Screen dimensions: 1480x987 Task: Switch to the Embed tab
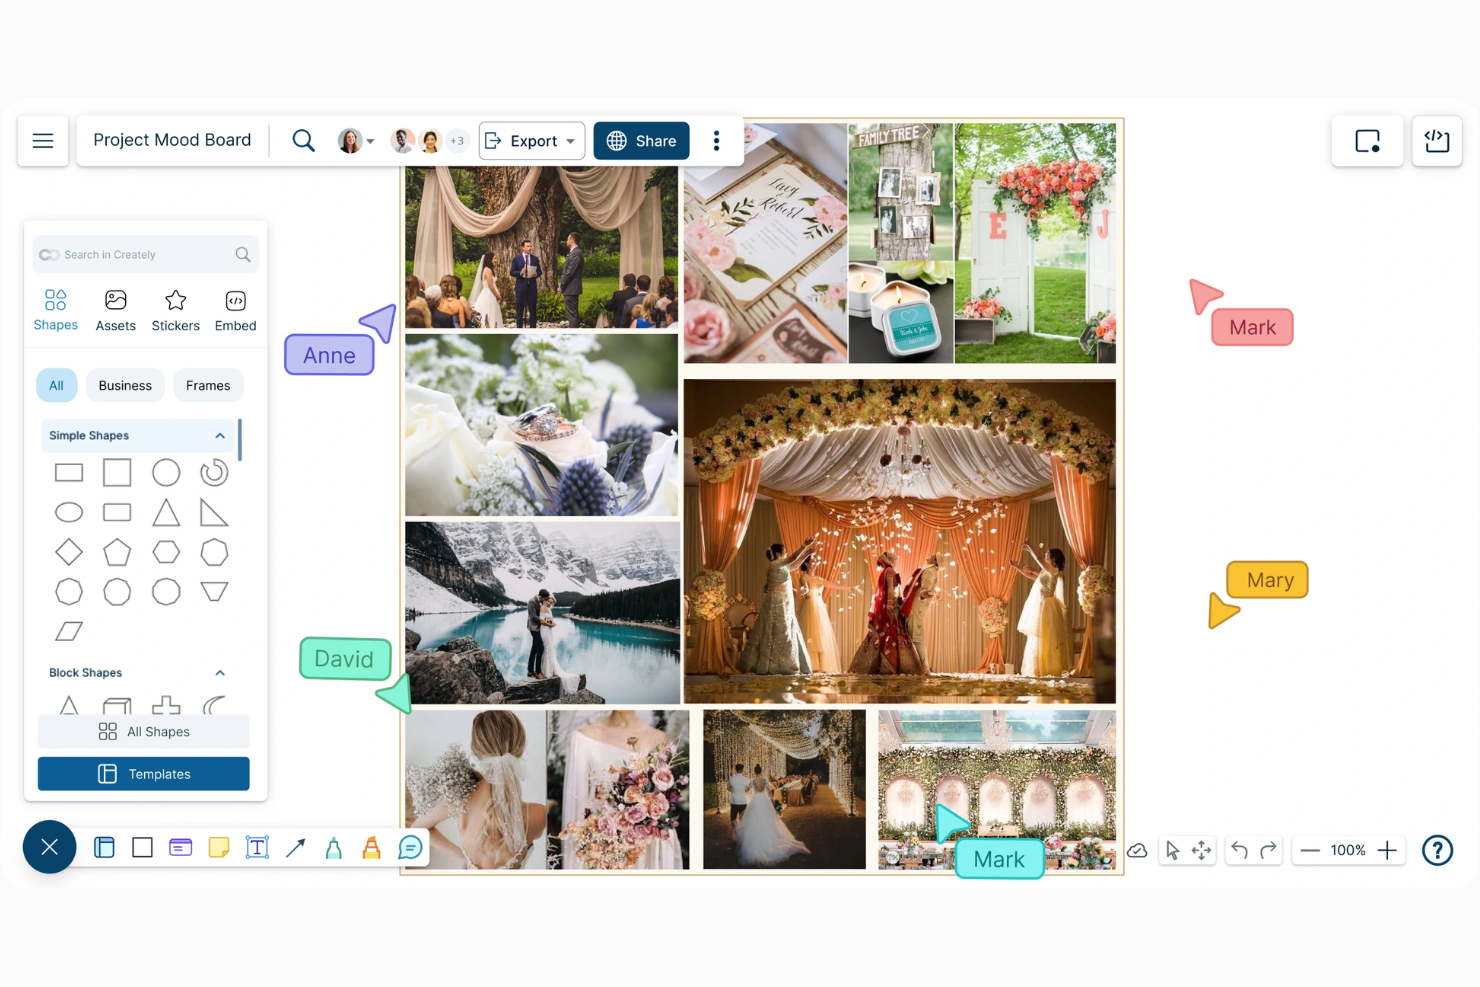click(x=235, y=310)
